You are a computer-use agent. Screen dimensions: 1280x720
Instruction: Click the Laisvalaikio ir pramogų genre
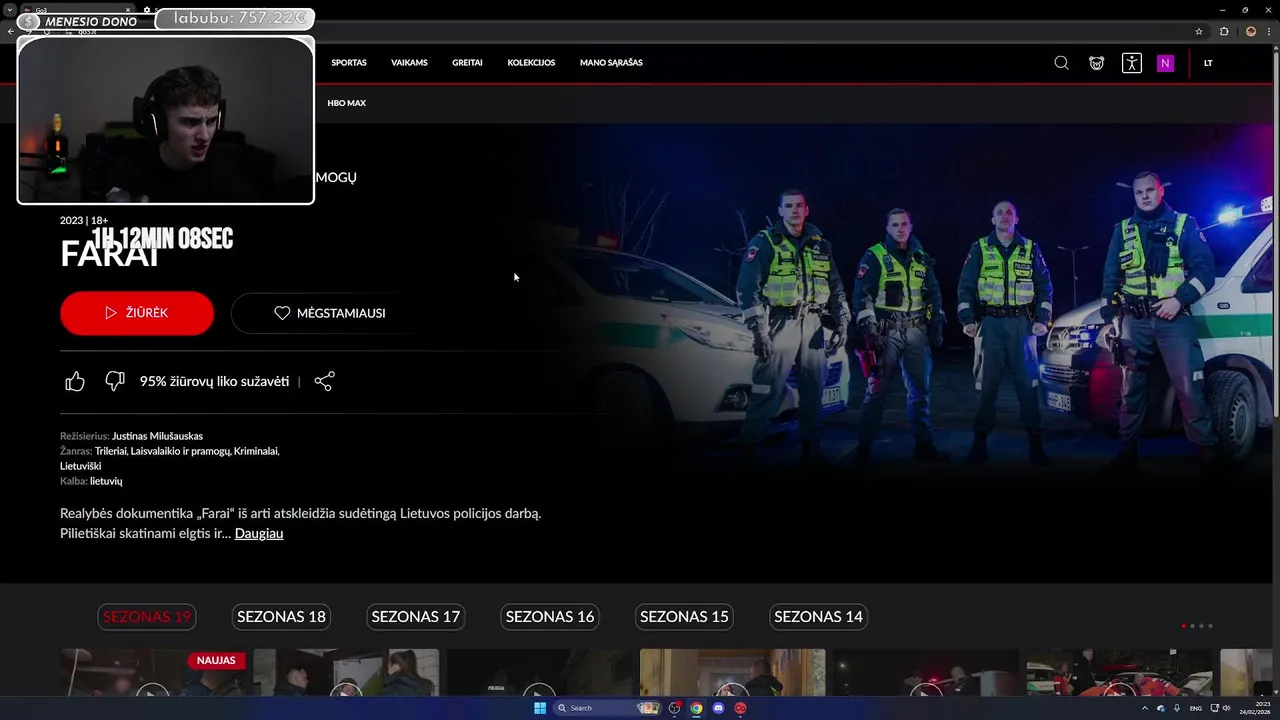click(180, 451)
